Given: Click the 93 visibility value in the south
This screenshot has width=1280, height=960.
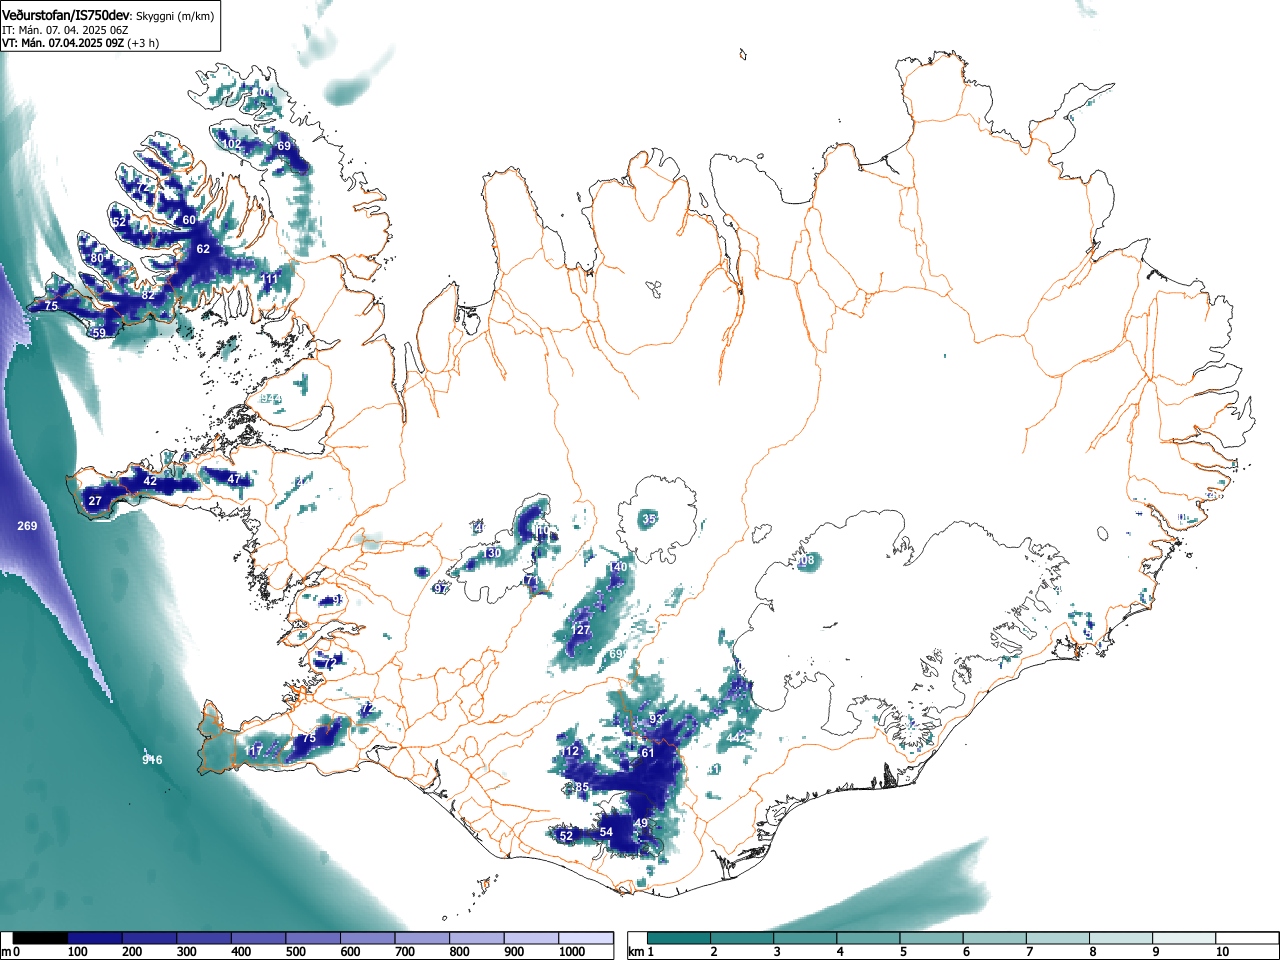Looking at the screenshot, I should tap(656, 719).
